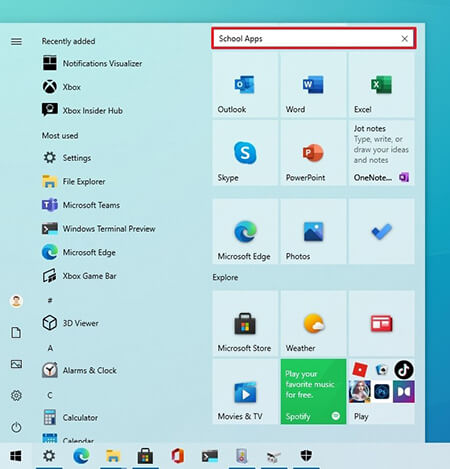The height and width of the screenshot is (469, 450).
Task: Open Settings from the taskbar
Action: tap(49, 456)
